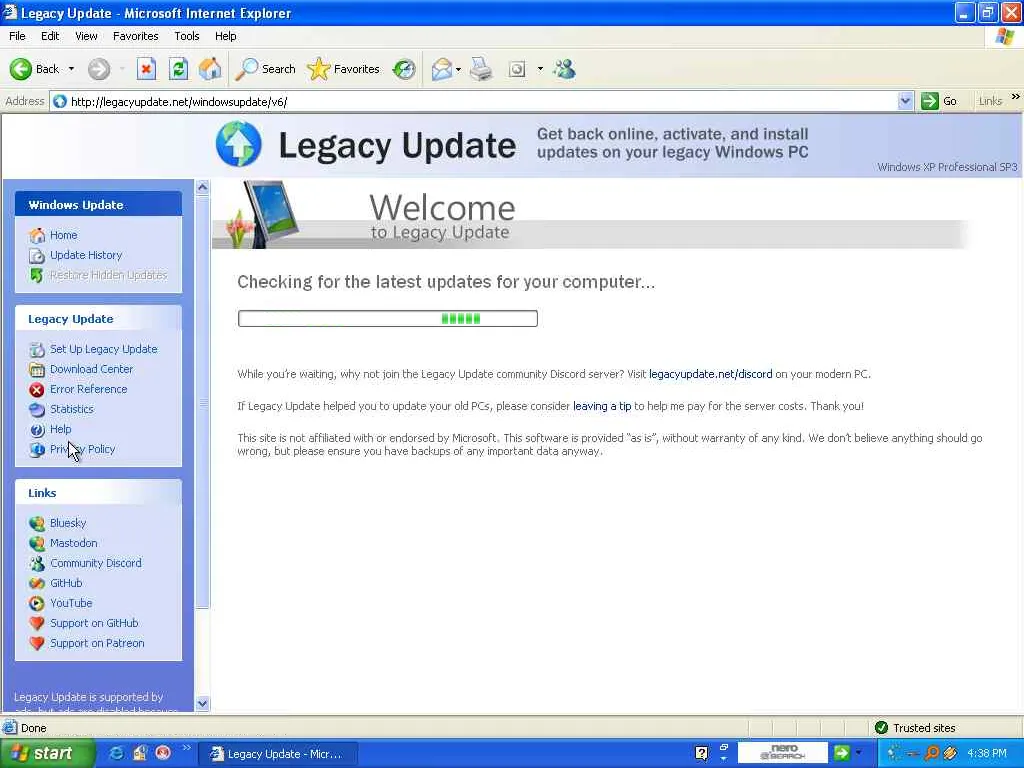The width and height of the screenshot is (1024, 768).
Task: Open the Privacy Policy link
Action: pyautogui.click(x=82, y=449)
